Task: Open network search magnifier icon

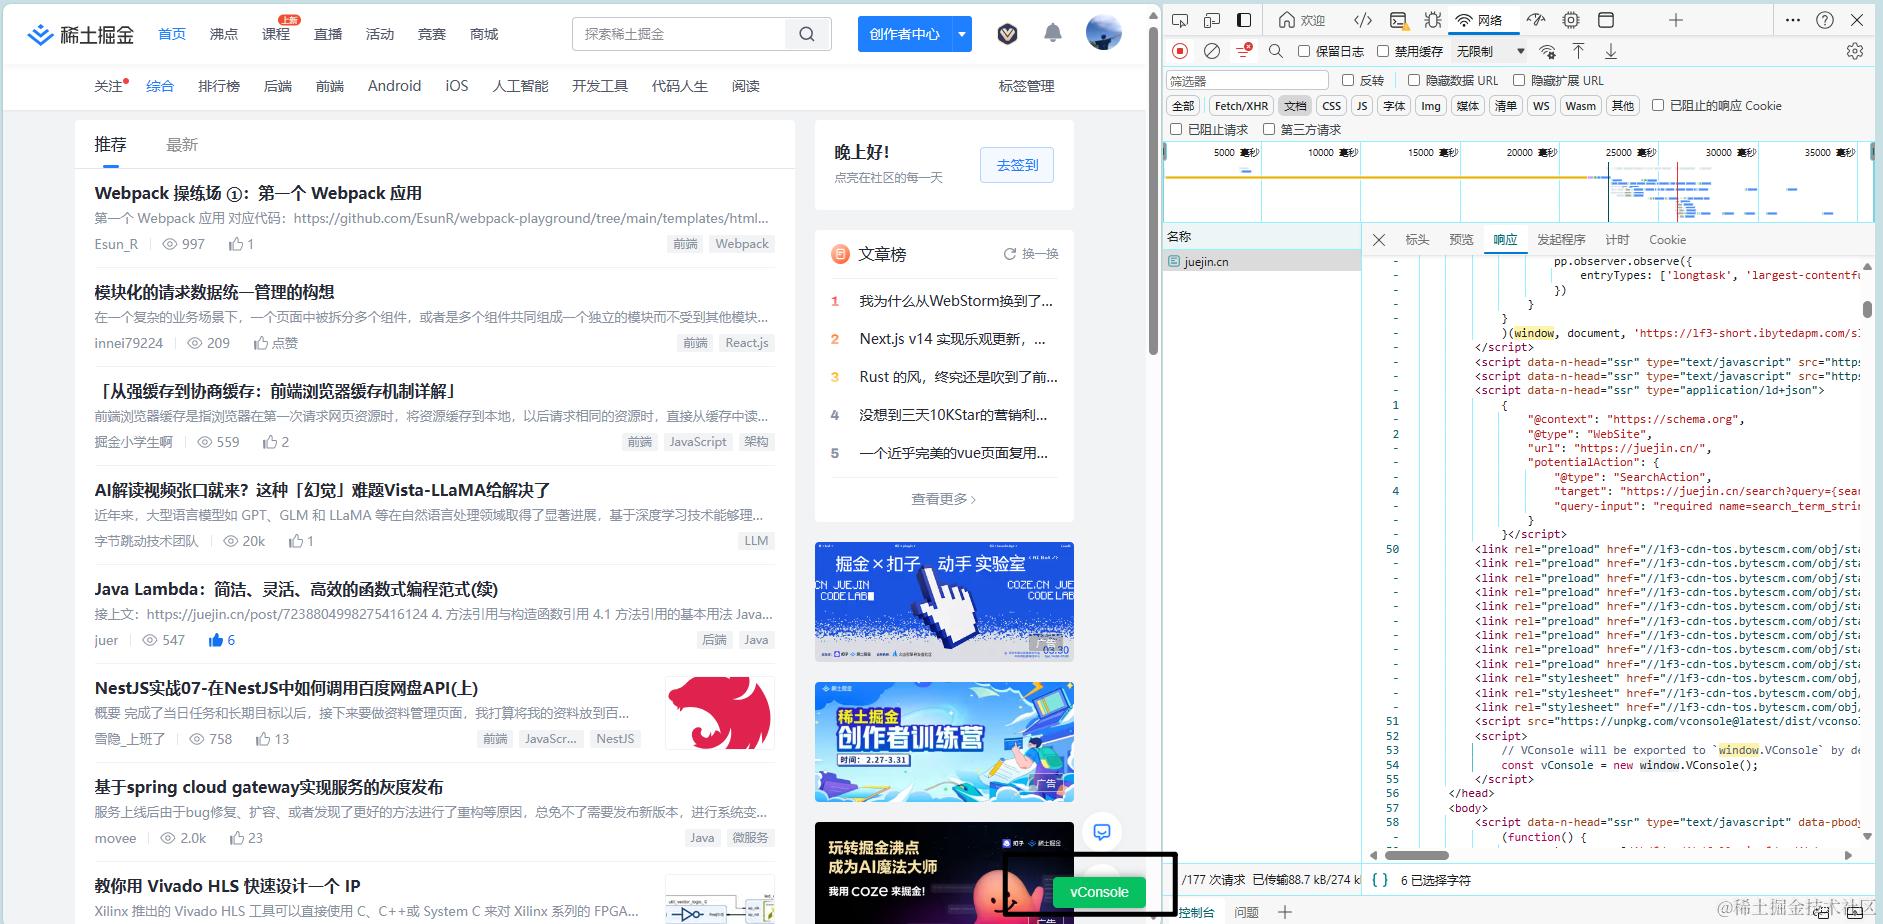Action: tap(1276, 51)
